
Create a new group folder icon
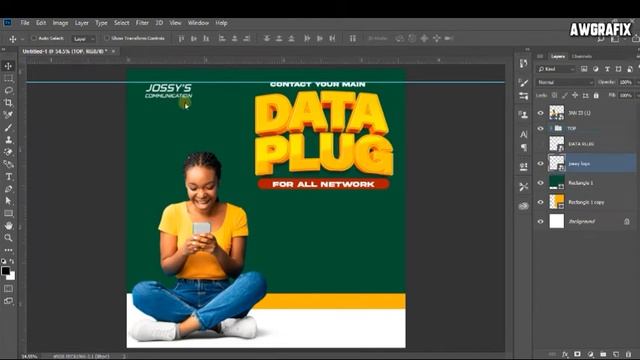603,354
